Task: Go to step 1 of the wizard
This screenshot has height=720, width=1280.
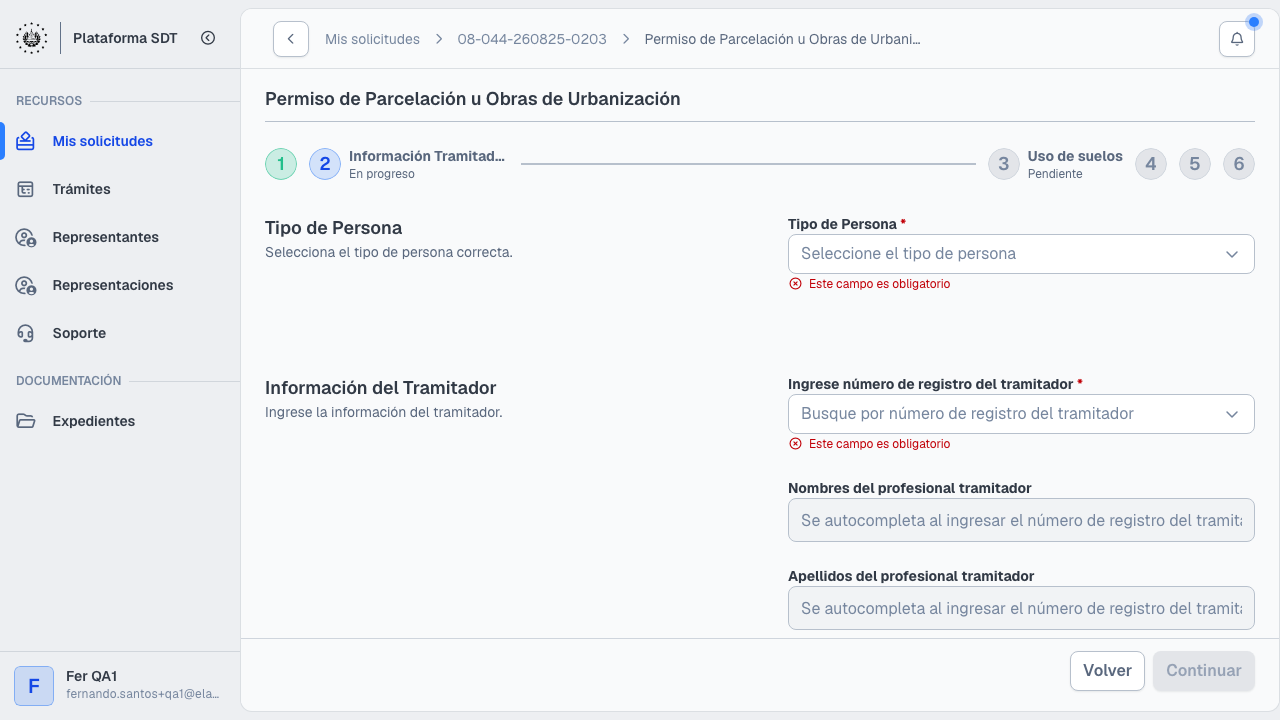Action: tap(281, 164)
